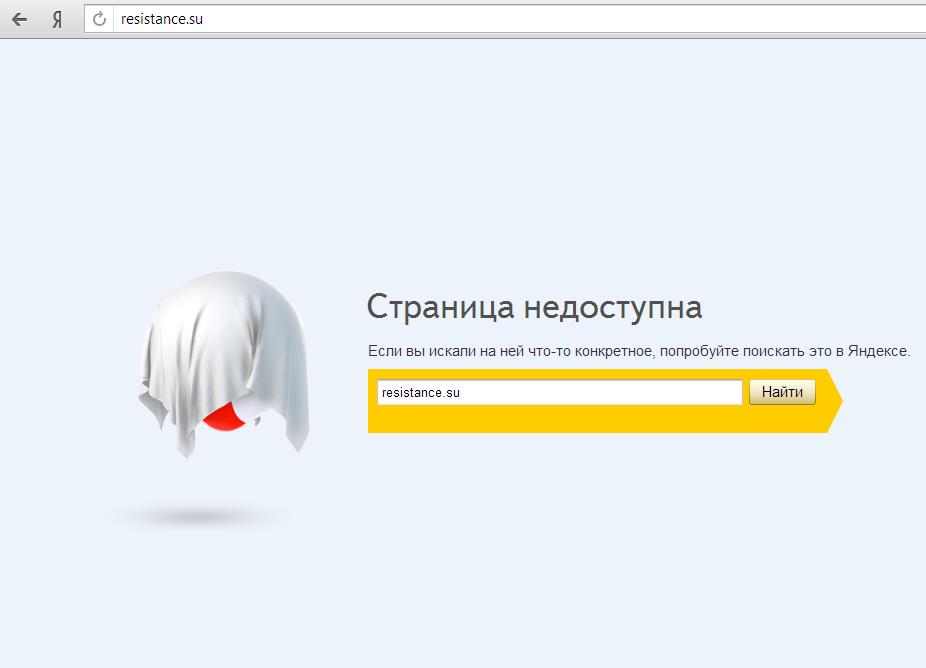
Task: Select the "Страница недоступна" heading text
Action: click(534, 307)
